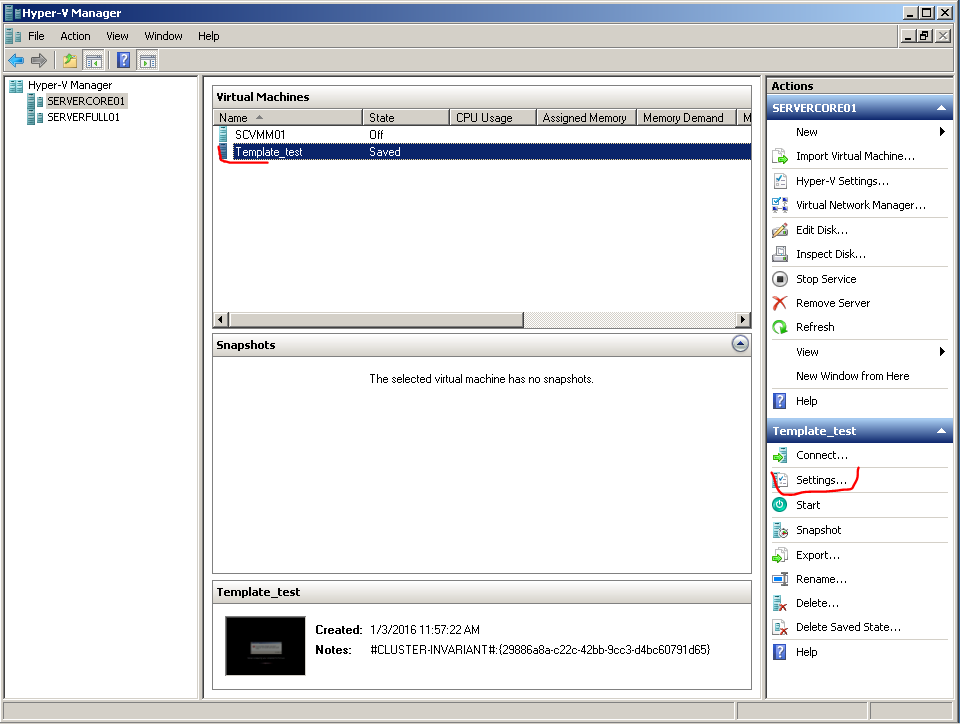This screenshot has height=725, width=960.
Task: Click the green Refresh icon
Action: [780, 327]
